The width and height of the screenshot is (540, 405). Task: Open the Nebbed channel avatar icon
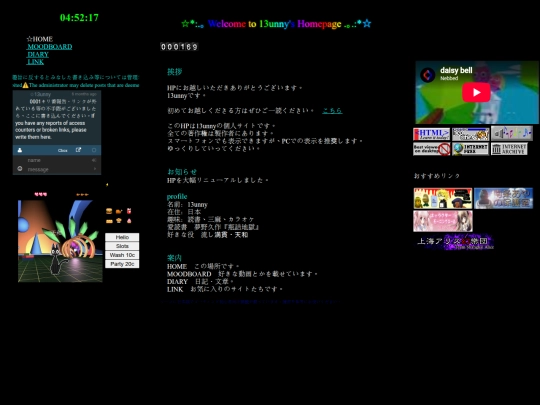point(428,74)
